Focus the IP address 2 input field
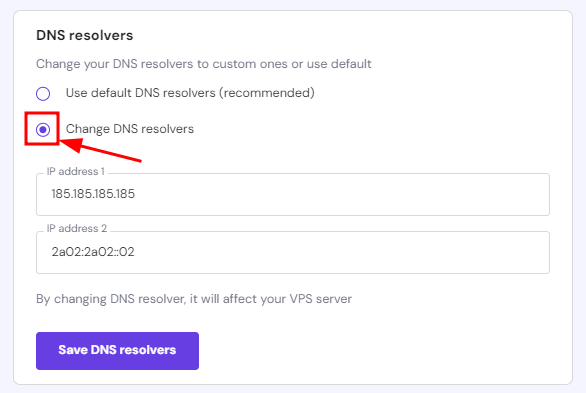Viewport: 586px width, 393px height. [x=293, y=252]
